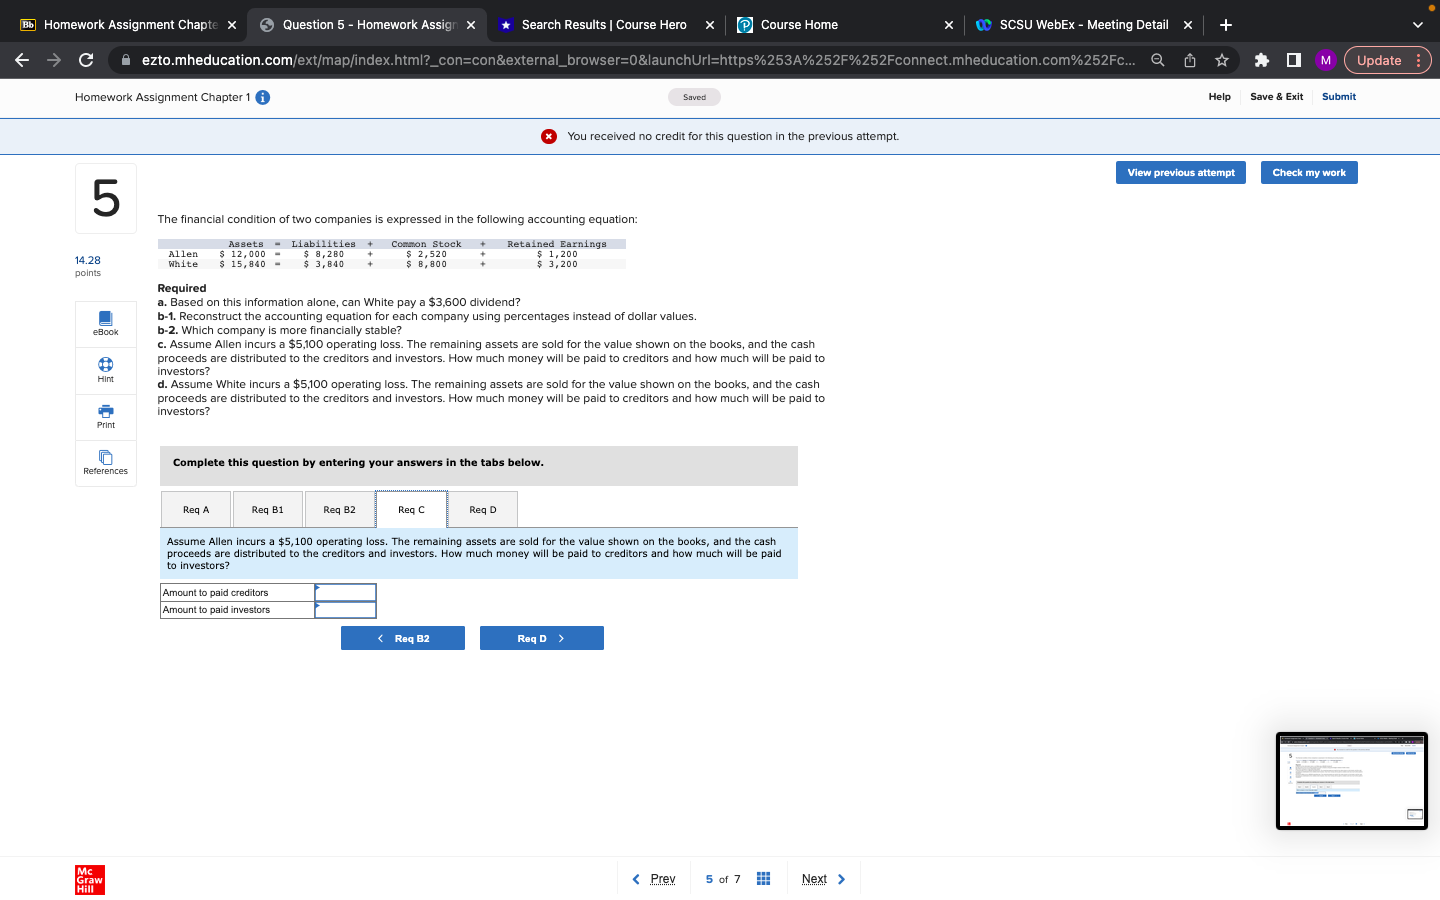The image size is (1440, 900).
Task: Select the Req C tab
Action: pos(411,510)
